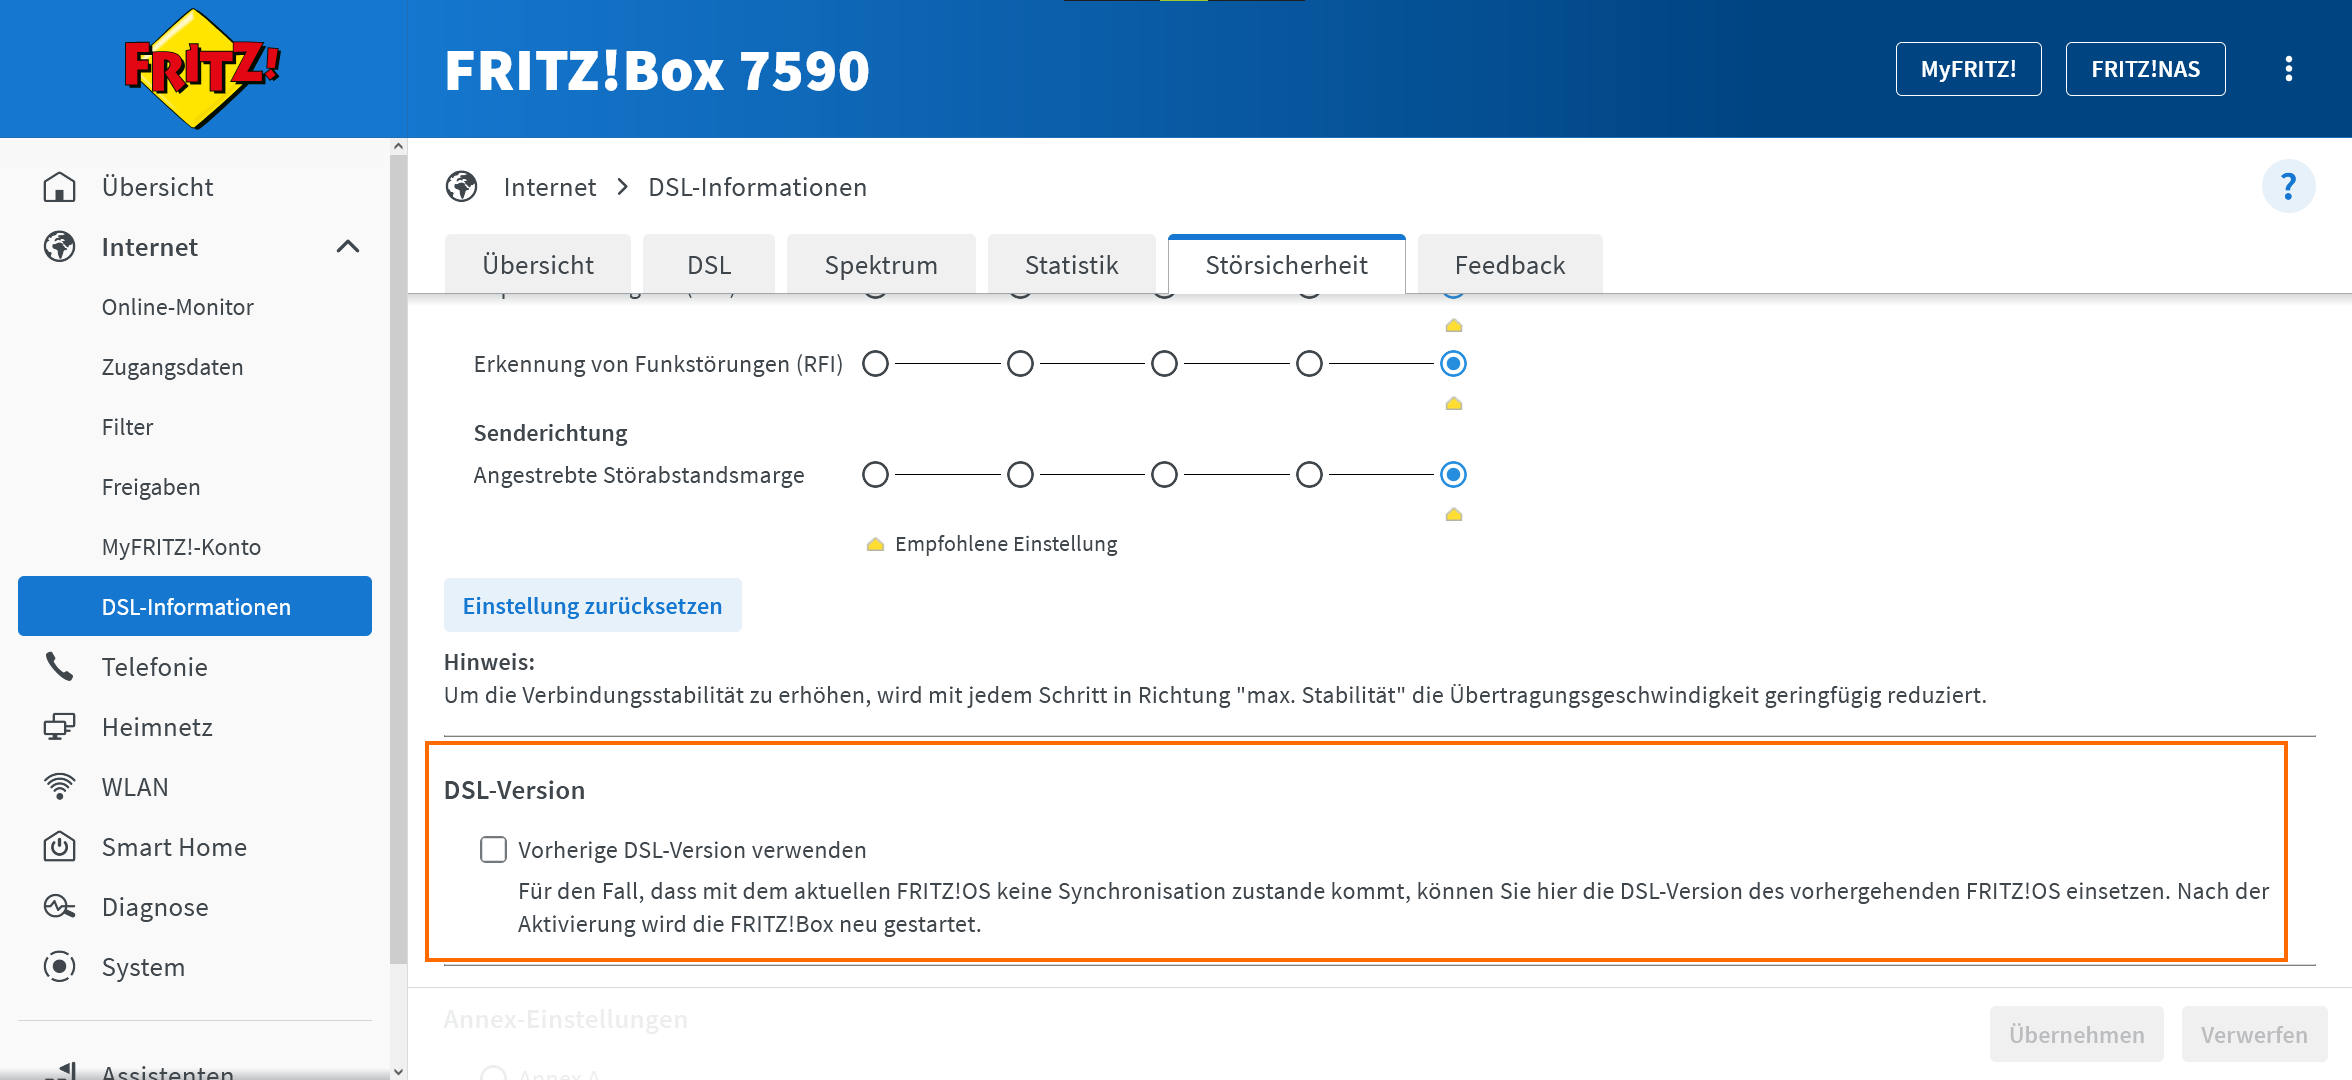Open the Statistik tab
The image size is (2352, 1080).
point(1071,265)
